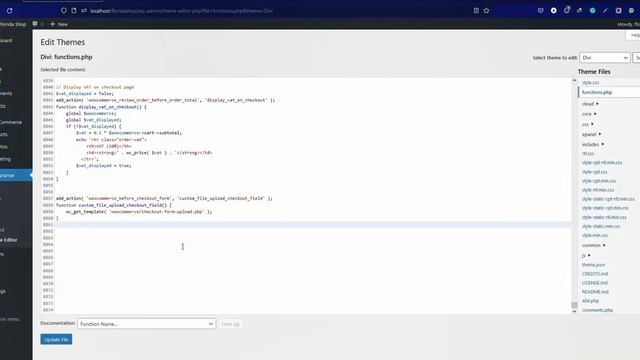Click the white circular extension icon
The width and height of the screenshot is (640, 360).
553,11
